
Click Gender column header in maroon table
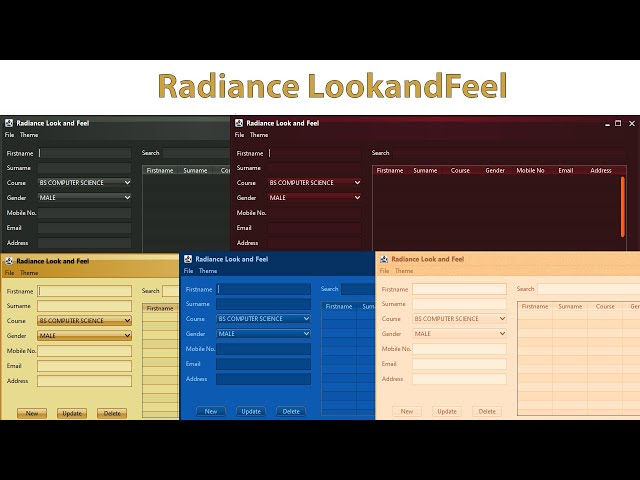pos(495,170)
